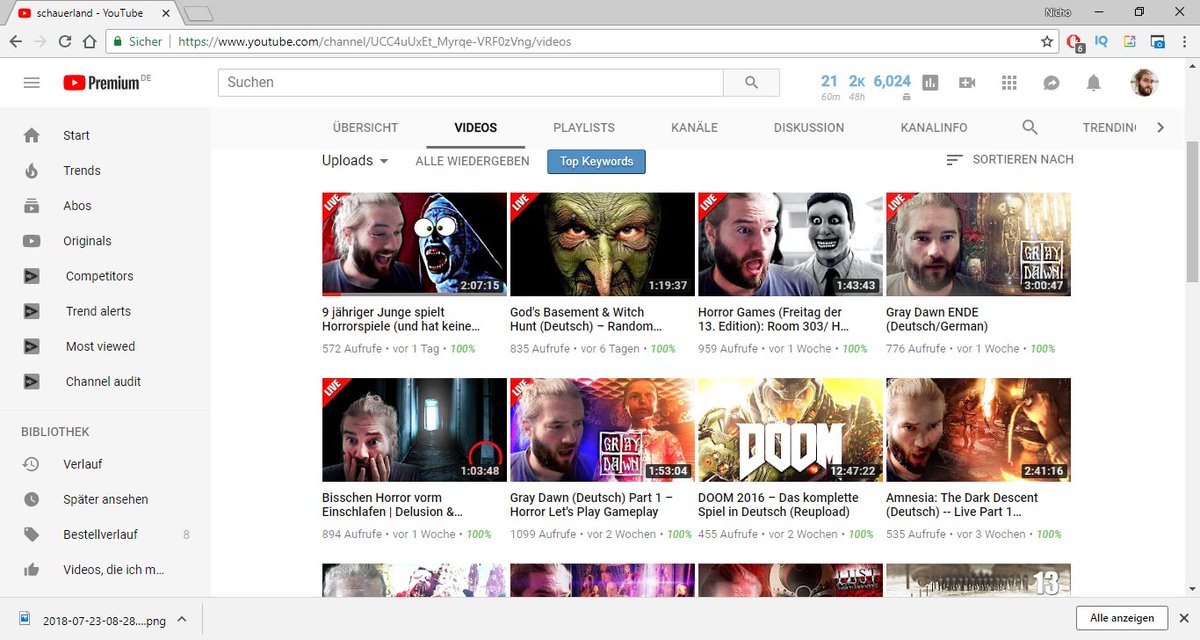Open Gray Dawn ENDE title
The width and height of the screenshot is (1200, 640).
[x=937, y=319]
